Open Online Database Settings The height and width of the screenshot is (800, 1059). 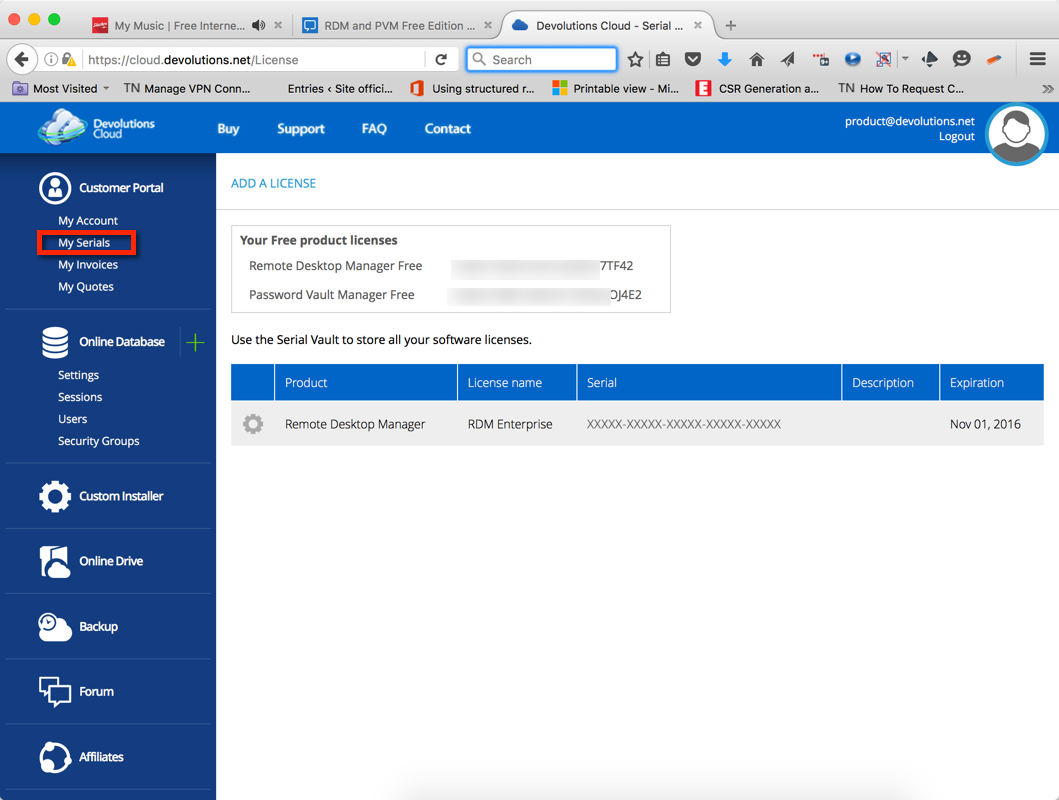click(x=78, y=375)
